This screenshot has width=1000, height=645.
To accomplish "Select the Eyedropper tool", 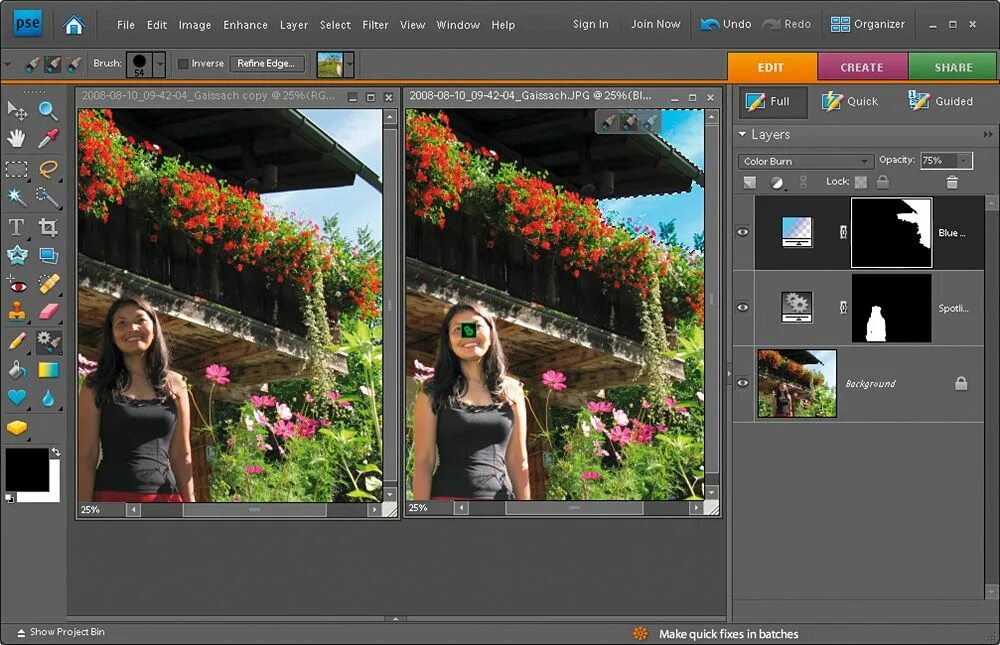I will coord(48,138).
